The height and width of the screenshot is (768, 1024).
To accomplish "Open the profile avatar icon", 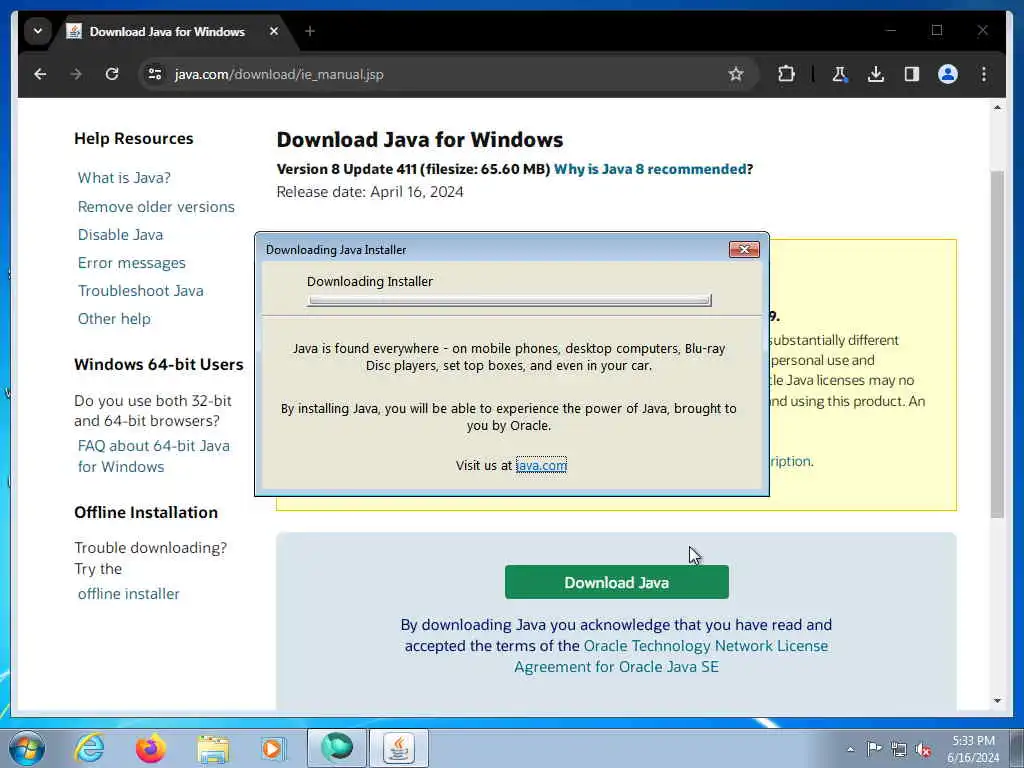I will click(x=948, y=74).
